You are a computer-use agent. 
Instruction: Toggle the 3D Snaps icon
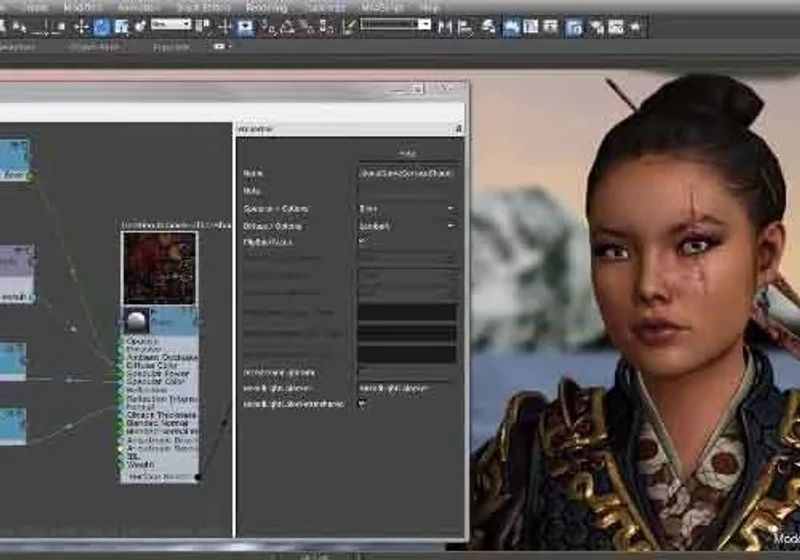point(268,27)
